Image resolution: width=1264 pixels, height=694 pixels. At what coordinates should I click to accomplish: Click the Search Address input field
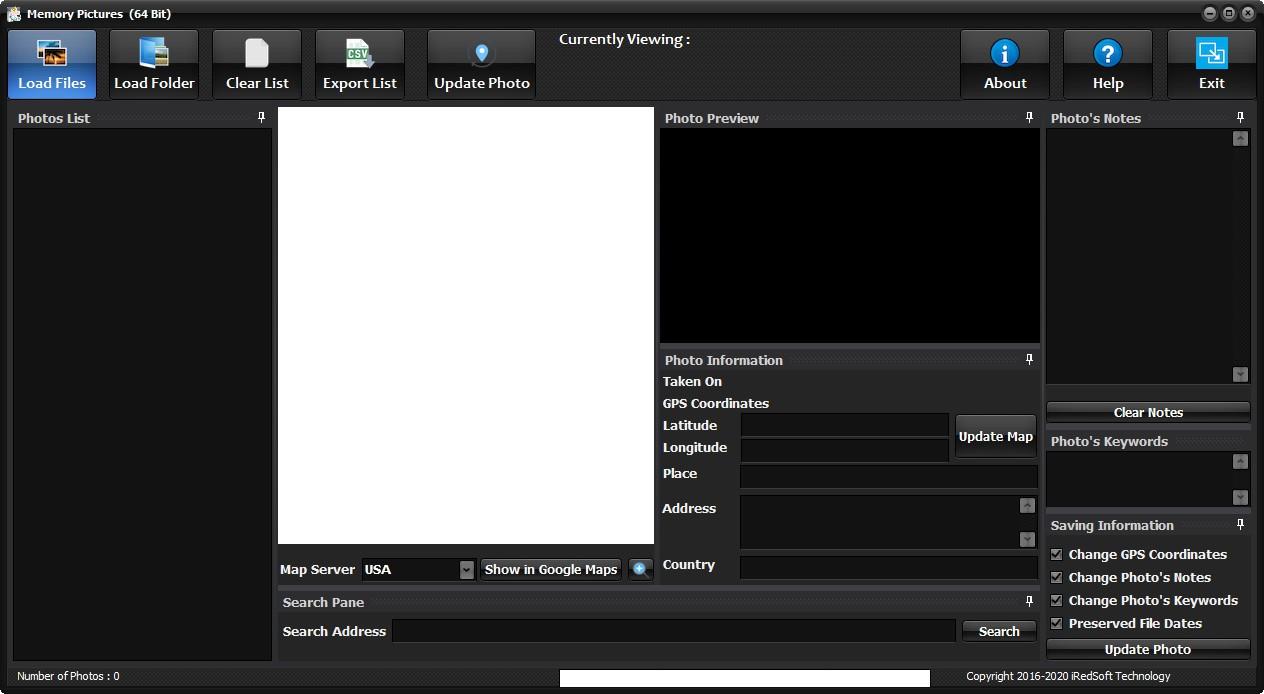click(674, 631)
